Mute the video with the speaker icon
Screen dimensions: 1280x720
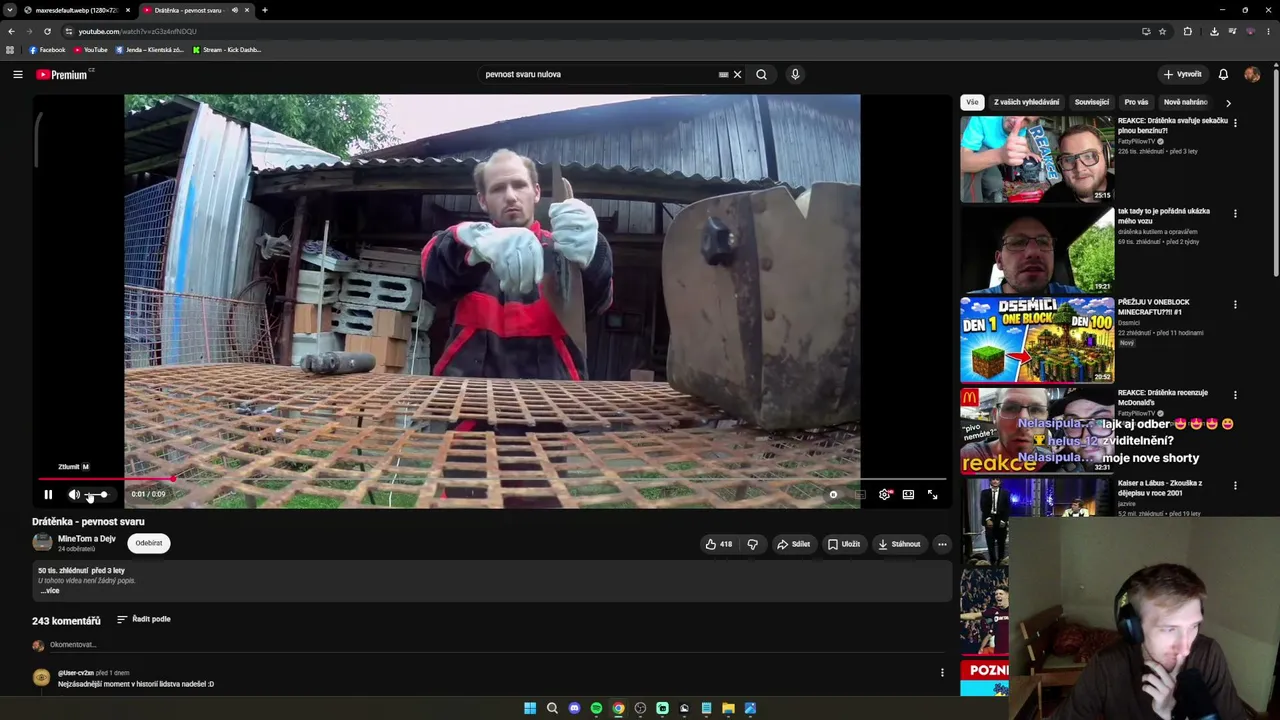point(74,494)
